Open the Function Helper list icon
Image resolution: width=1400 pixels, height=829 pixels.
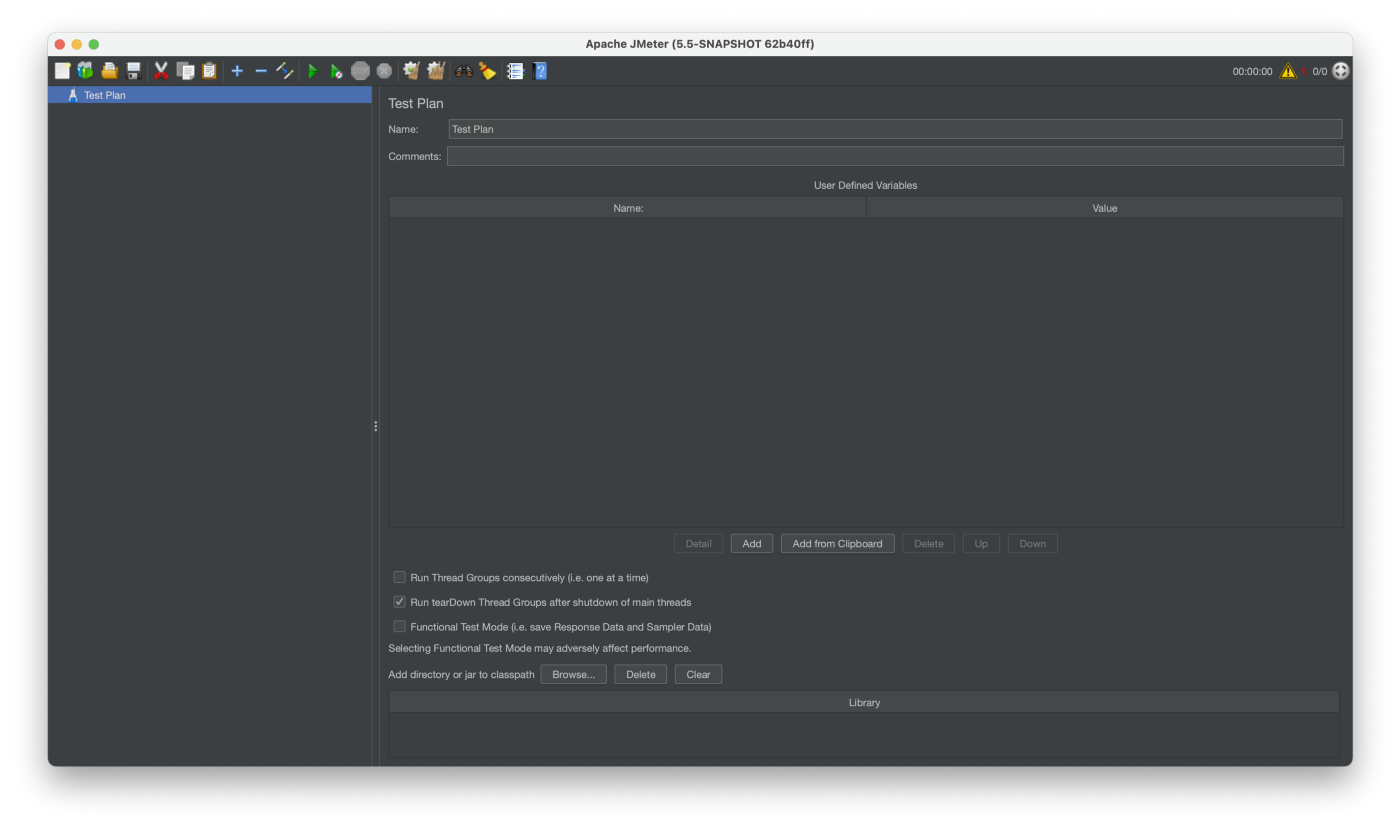pyautogui.click(x=515, y=71)
